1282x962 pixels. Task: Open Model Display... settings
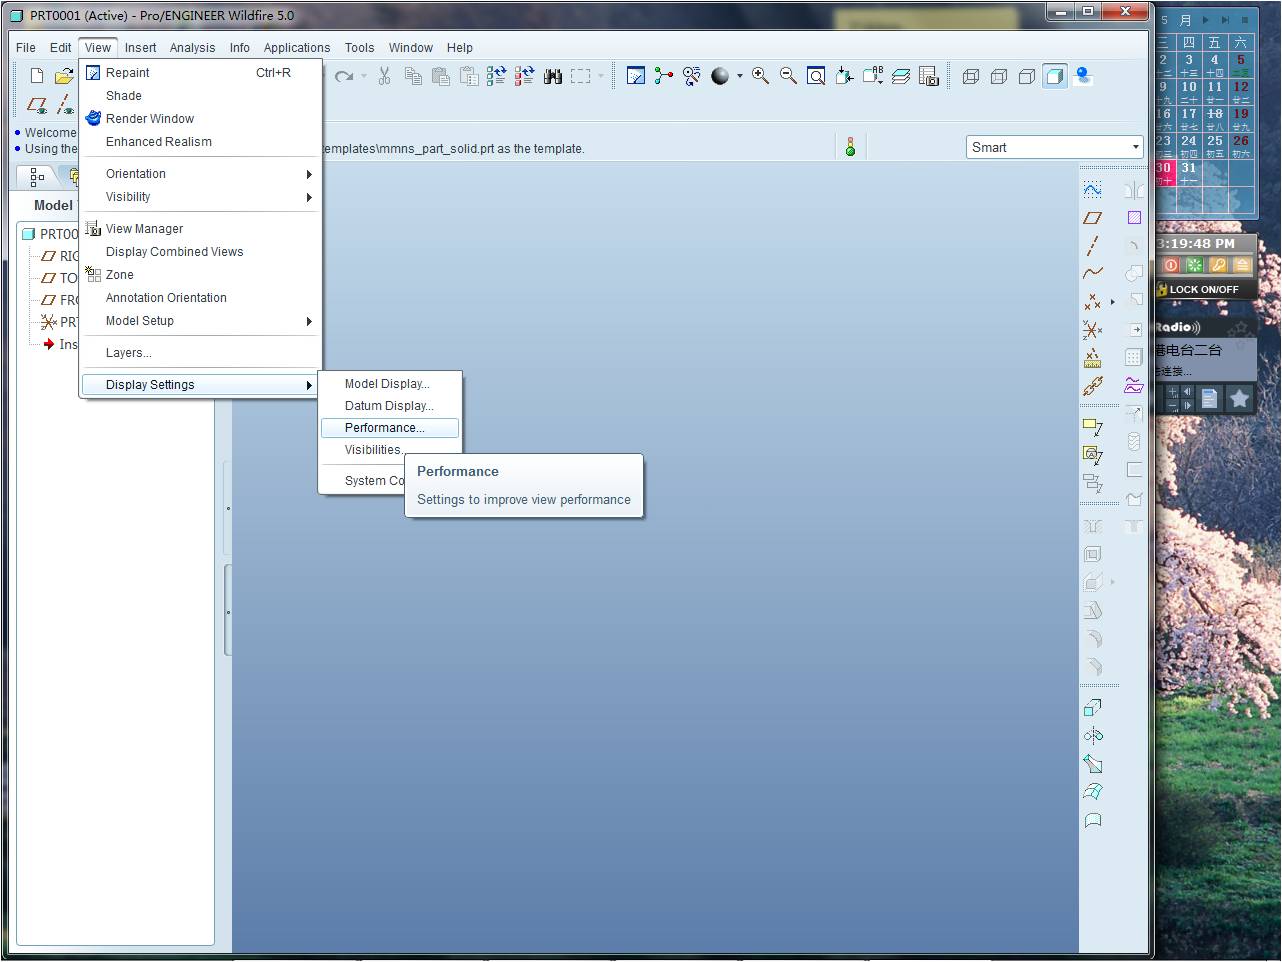(390, 384)
